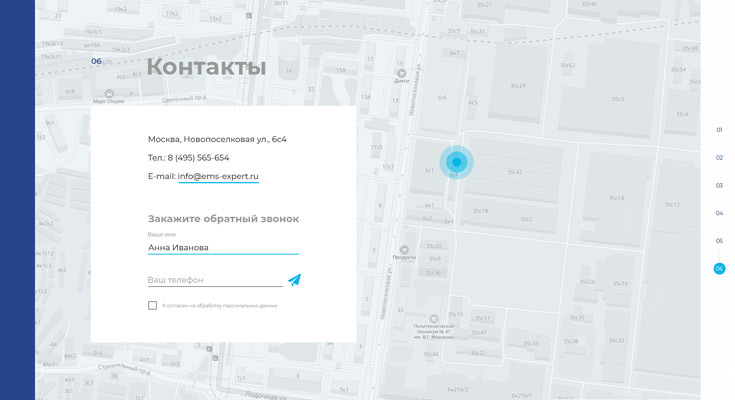
Task: Click the Диски shop icon on map
Action: coord(402,73)
